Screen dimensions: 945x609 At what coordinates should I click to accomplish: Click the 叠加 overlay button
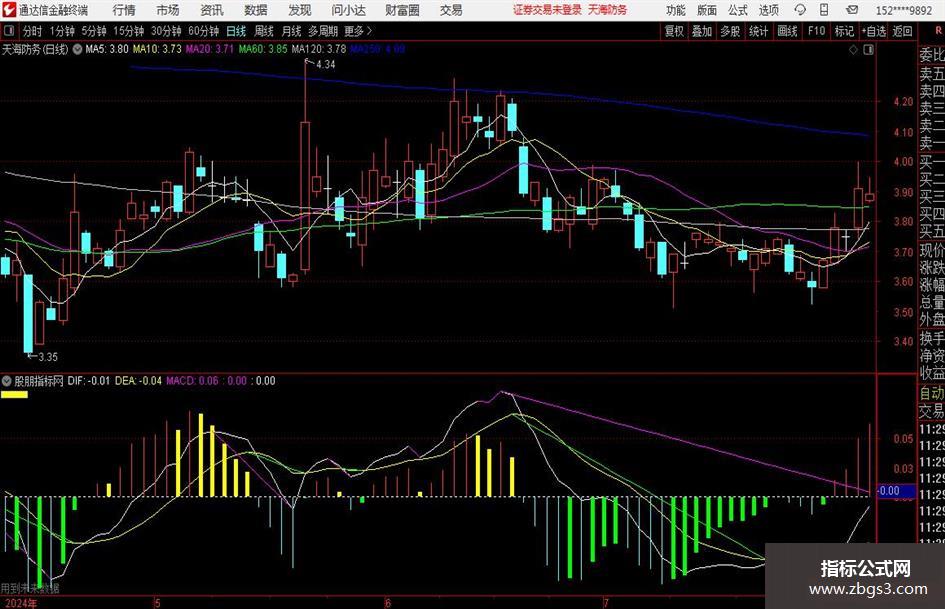702,31
